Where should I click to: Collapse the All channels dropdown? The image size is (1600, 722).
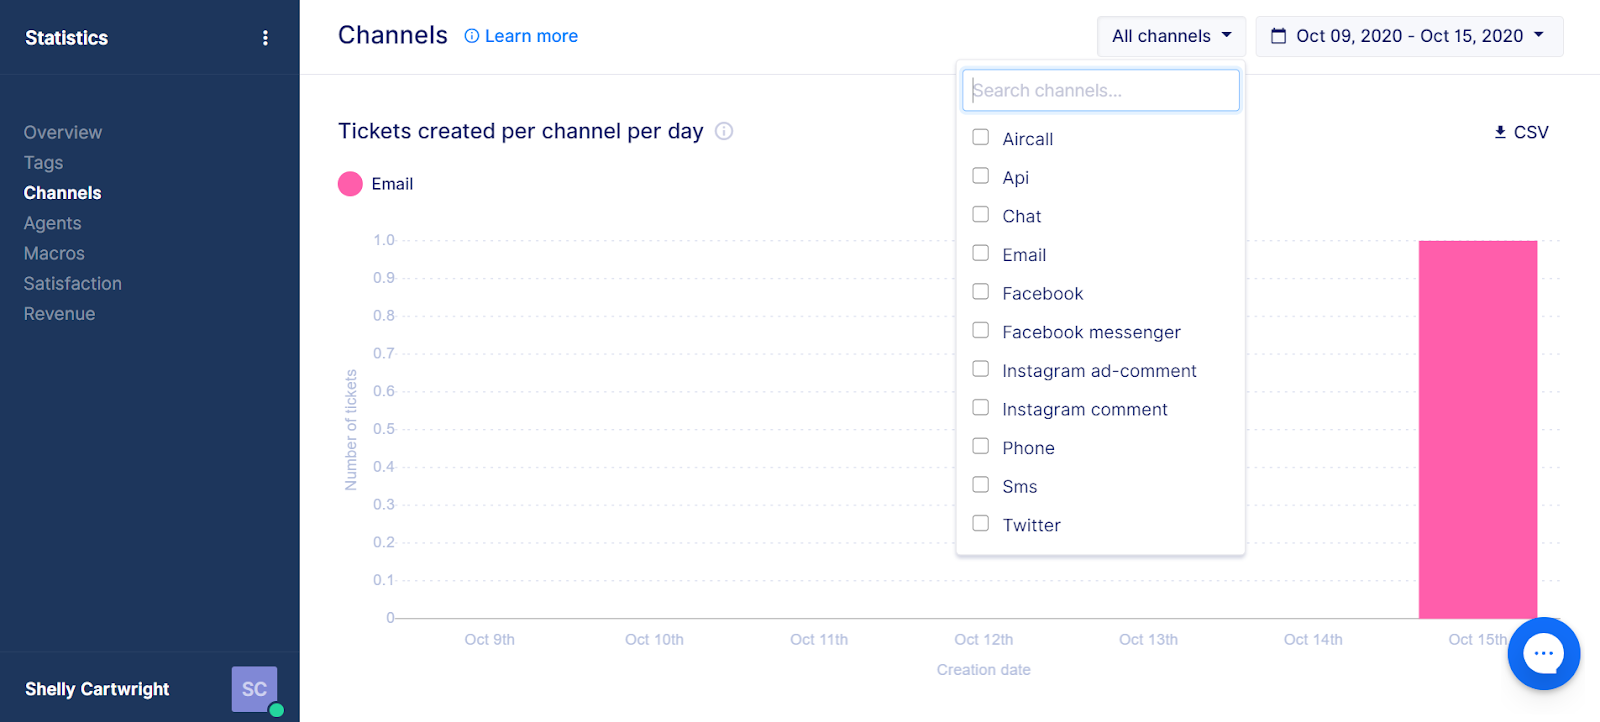pyautogui.click(x=1171, y=36)
